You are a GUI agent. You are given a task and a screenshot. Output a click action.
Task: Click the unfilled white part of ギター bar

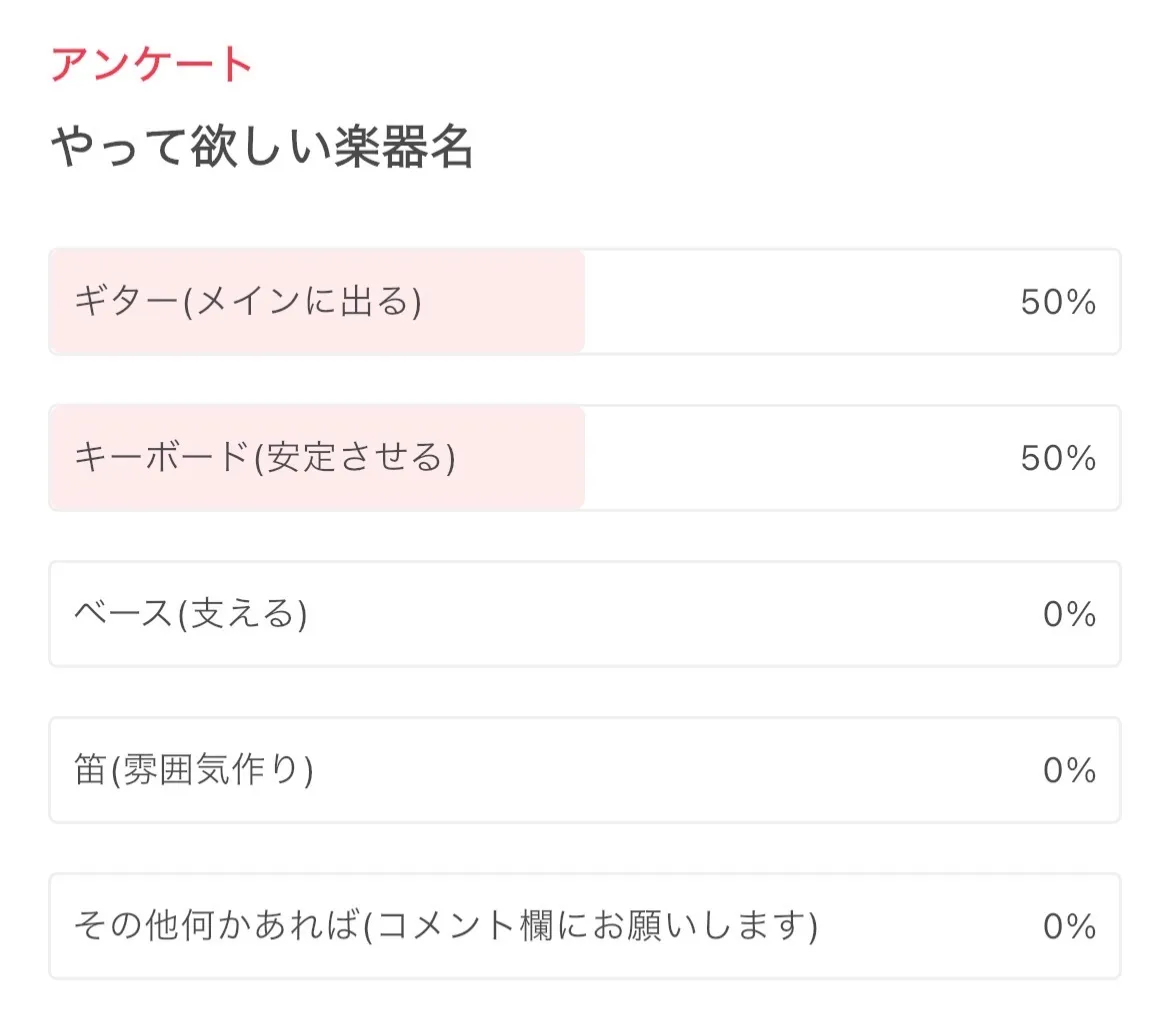pyautogui.click(x=800, y=301)
